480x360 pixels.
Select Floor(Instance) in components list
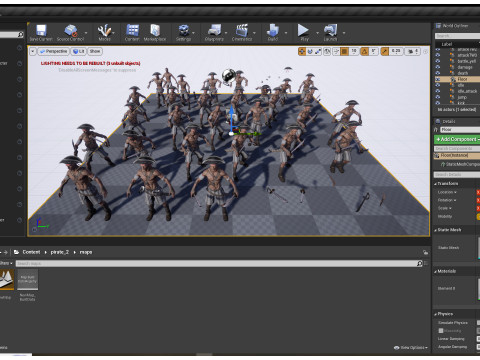tap(457, 156)
